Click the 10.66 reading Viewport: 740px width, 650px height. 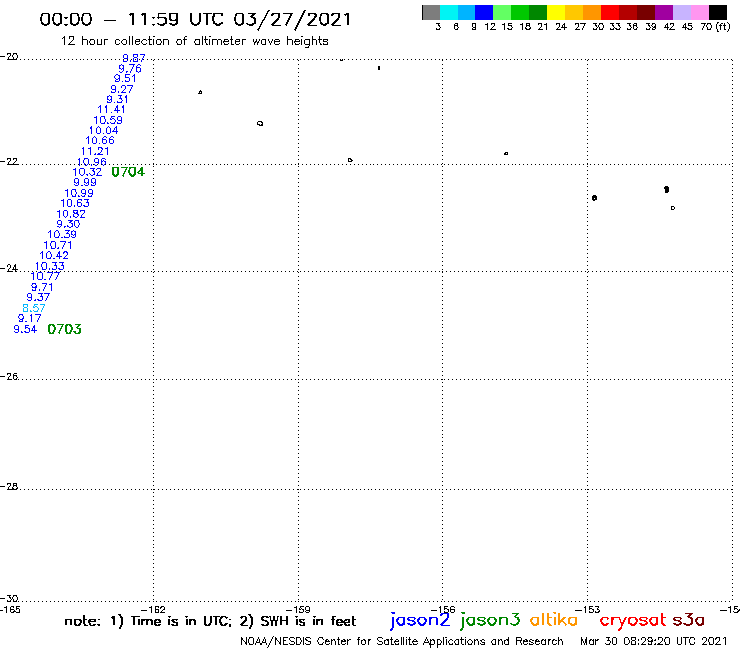click(x=100, y=140)
